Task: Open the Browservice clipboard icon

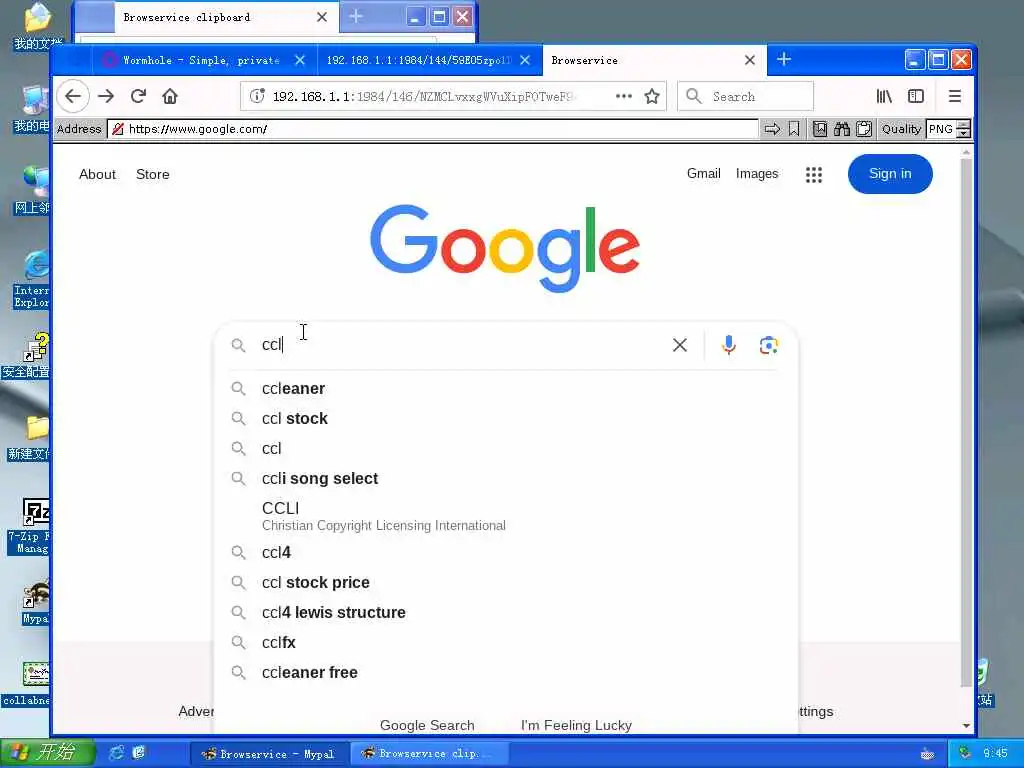Action: click(x=864, y=129)
